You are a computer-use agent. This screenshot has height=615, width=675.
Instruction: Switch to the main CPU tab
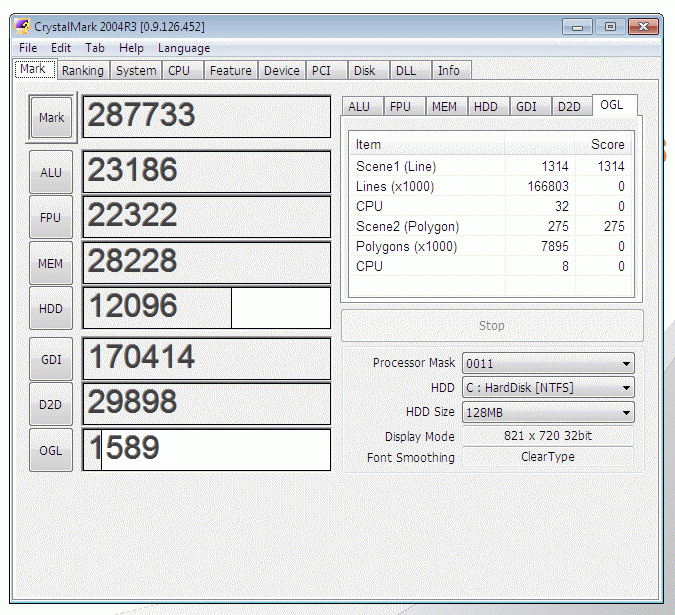(x=183, y=71)
